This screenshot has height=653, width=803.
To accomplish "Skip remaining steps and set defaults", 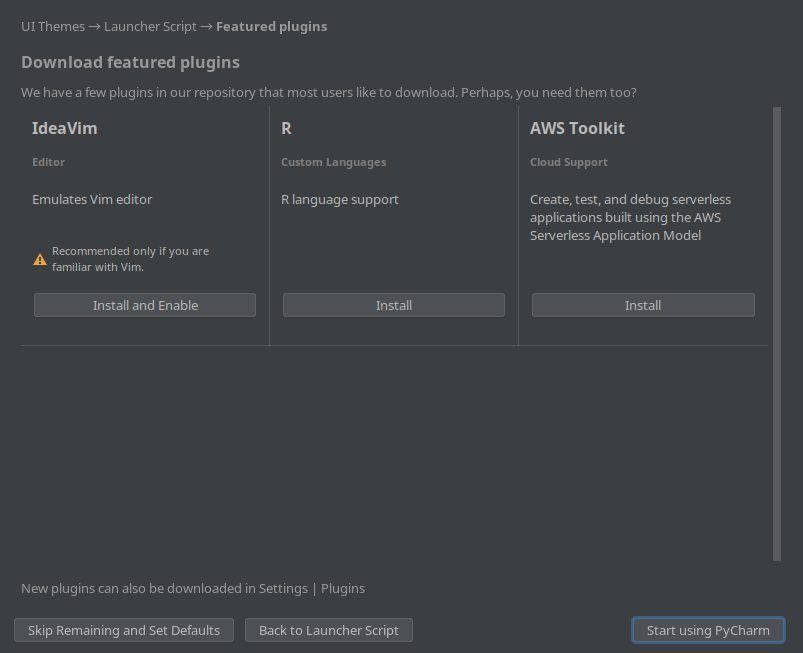I will point(124,630).
